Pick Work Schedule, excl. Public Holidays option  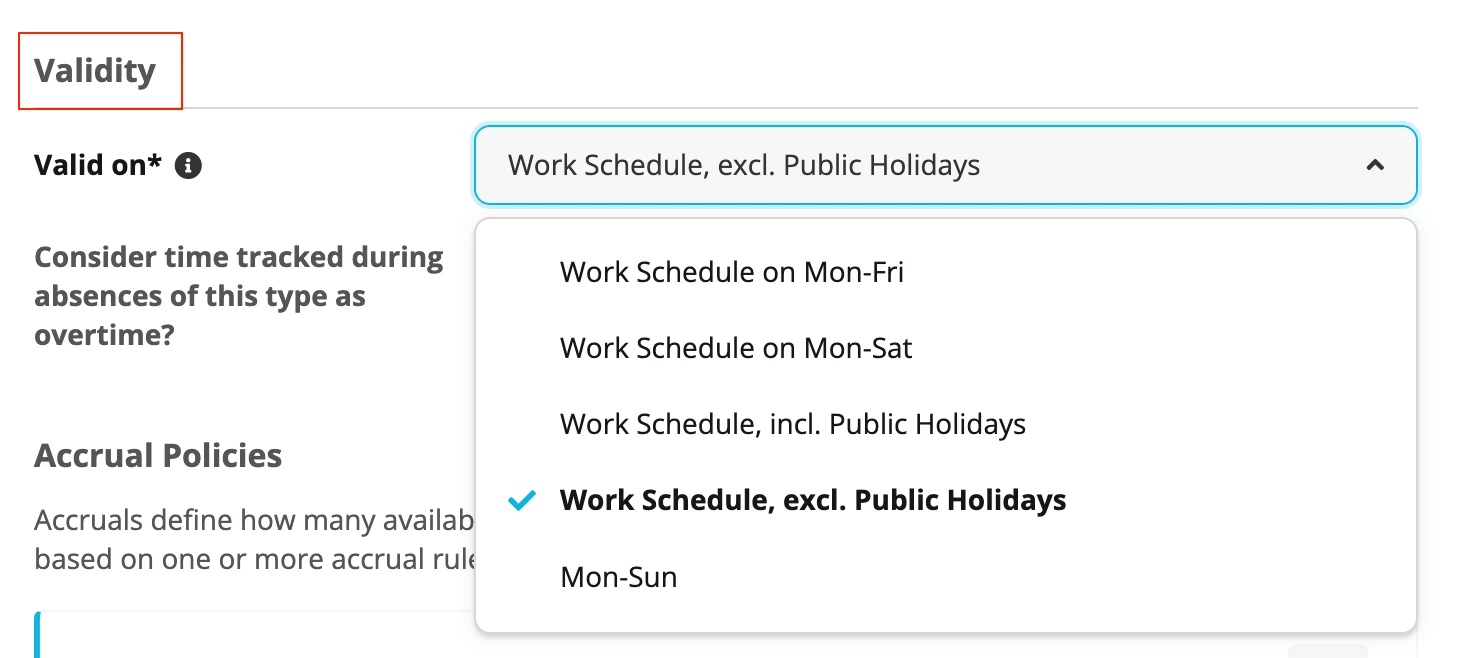[x=945, y=500]
